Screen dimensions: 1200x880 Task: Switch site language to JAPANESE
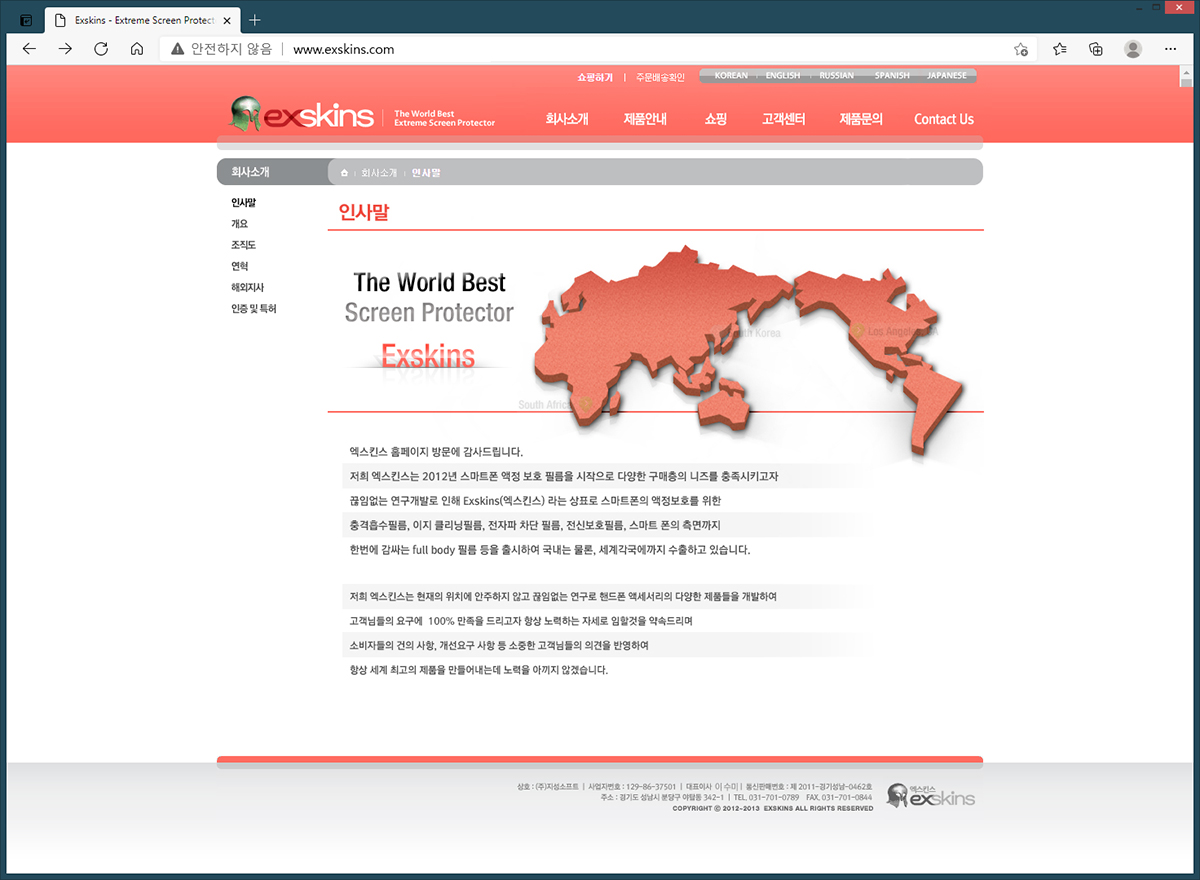pos(946,76)
